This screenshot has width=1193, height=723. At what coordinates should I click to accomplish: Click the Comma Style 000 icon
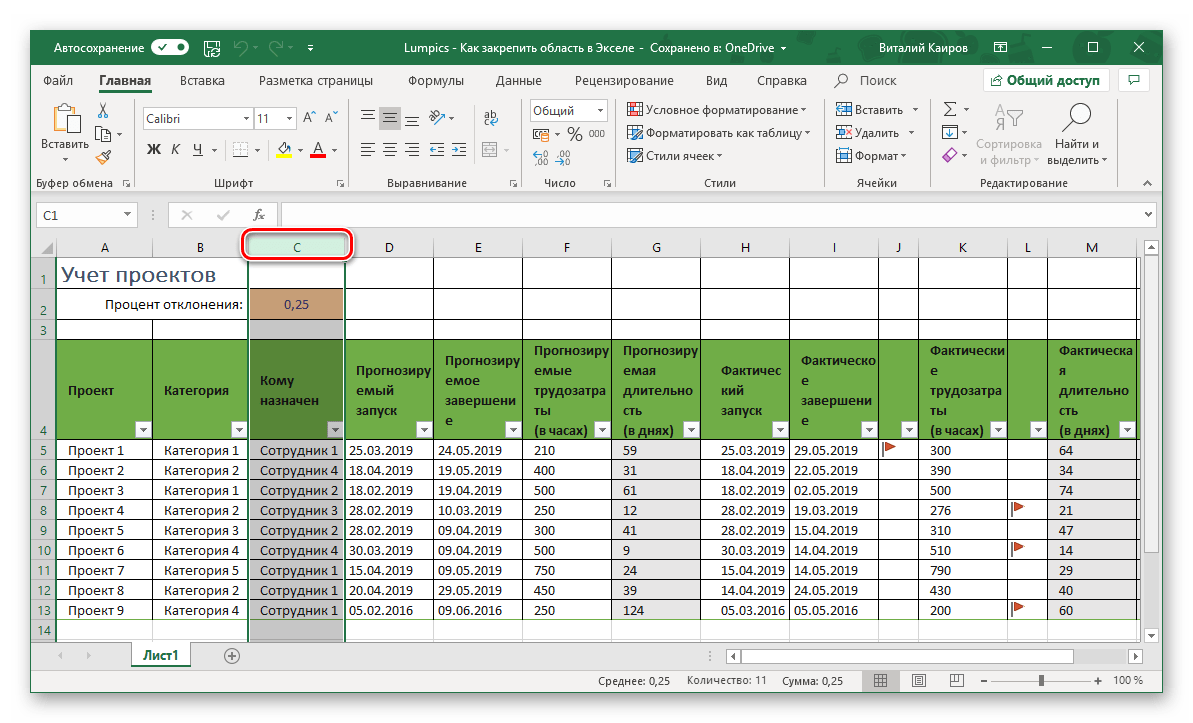597,134
